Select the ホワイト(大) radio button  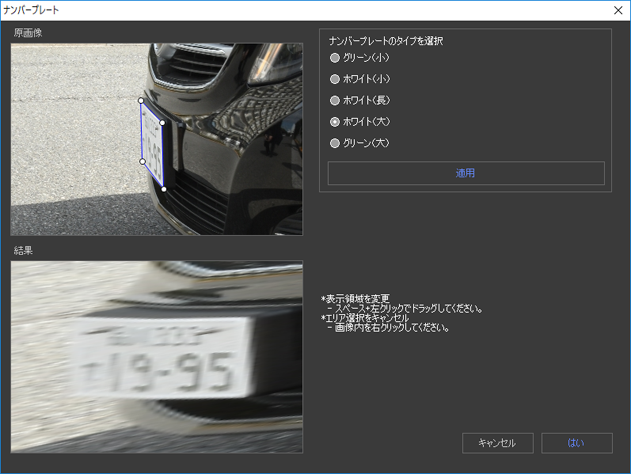point(335,121)
